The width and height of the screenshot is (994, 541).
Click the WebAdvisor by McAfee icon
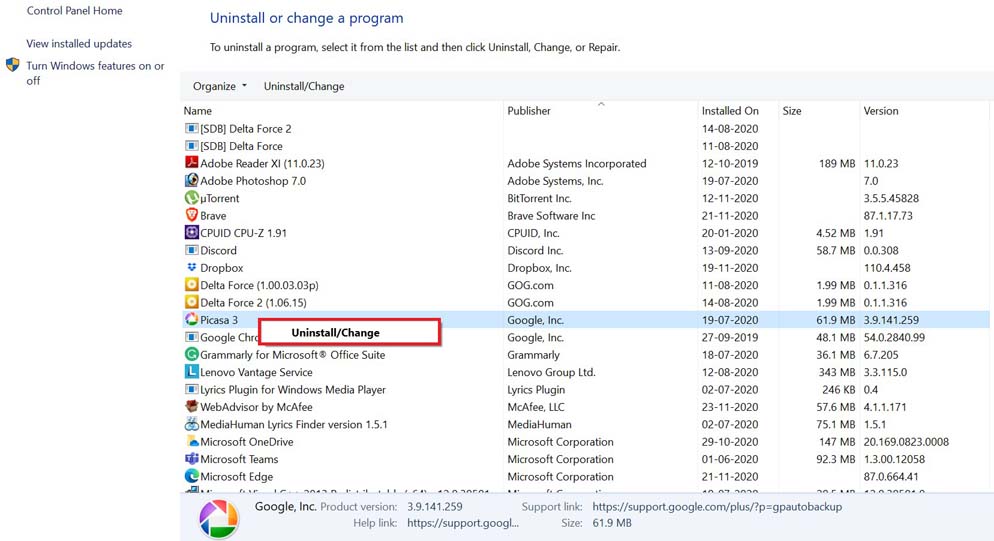point(191,406)
